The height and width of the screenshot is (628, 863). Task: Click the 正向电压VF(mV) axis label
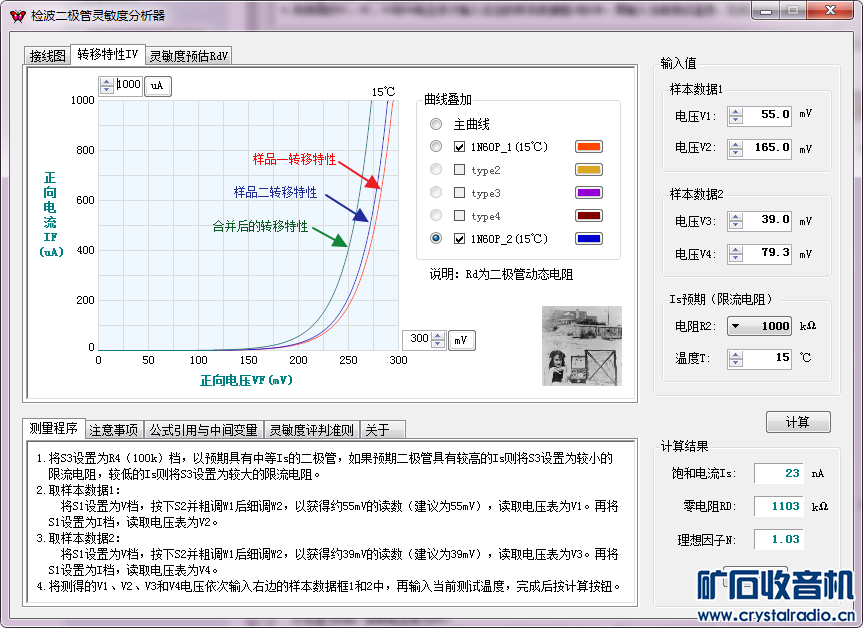pos(246,380)
